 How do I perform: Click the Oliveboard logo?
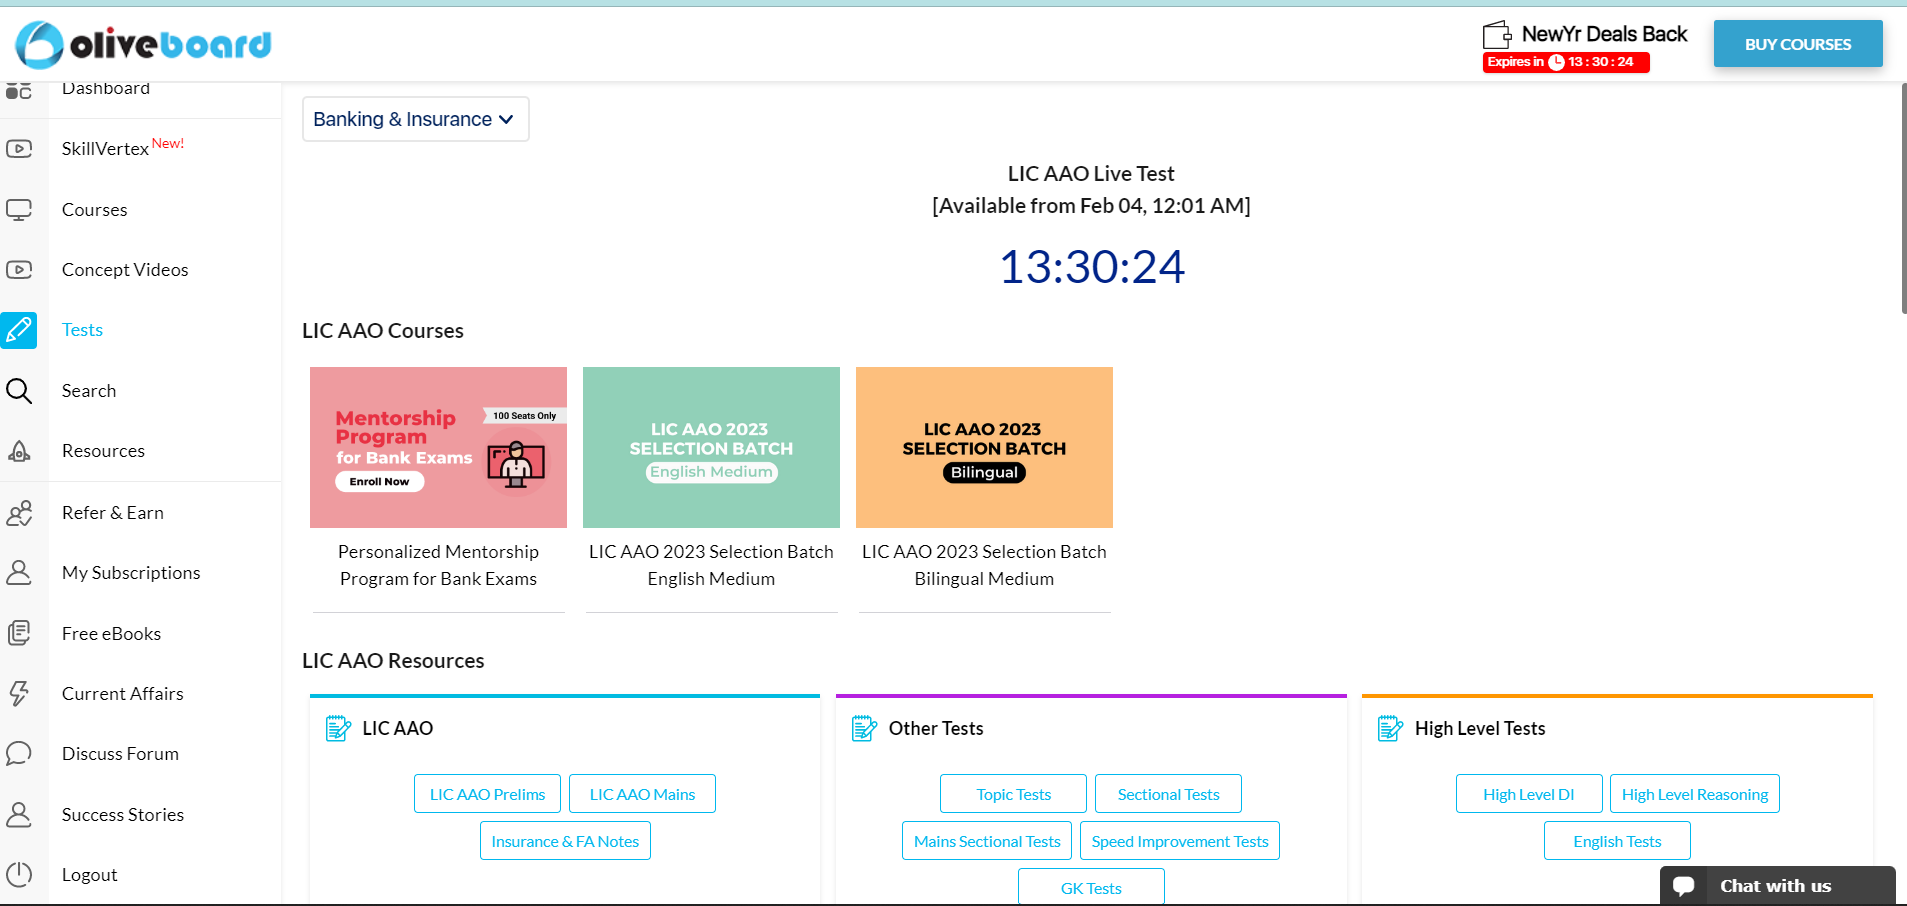point(142,44)
